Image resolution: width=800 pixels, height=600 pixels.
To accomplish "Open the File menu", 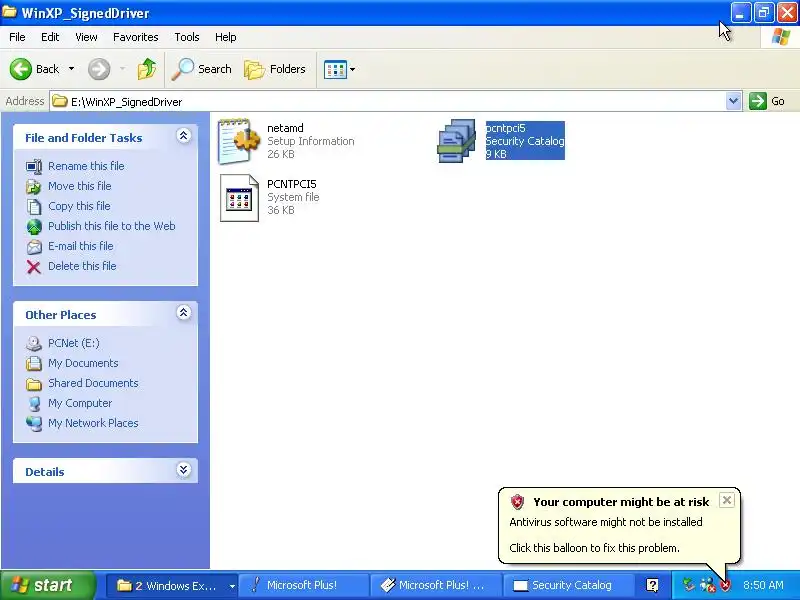I will coord(17,37).
